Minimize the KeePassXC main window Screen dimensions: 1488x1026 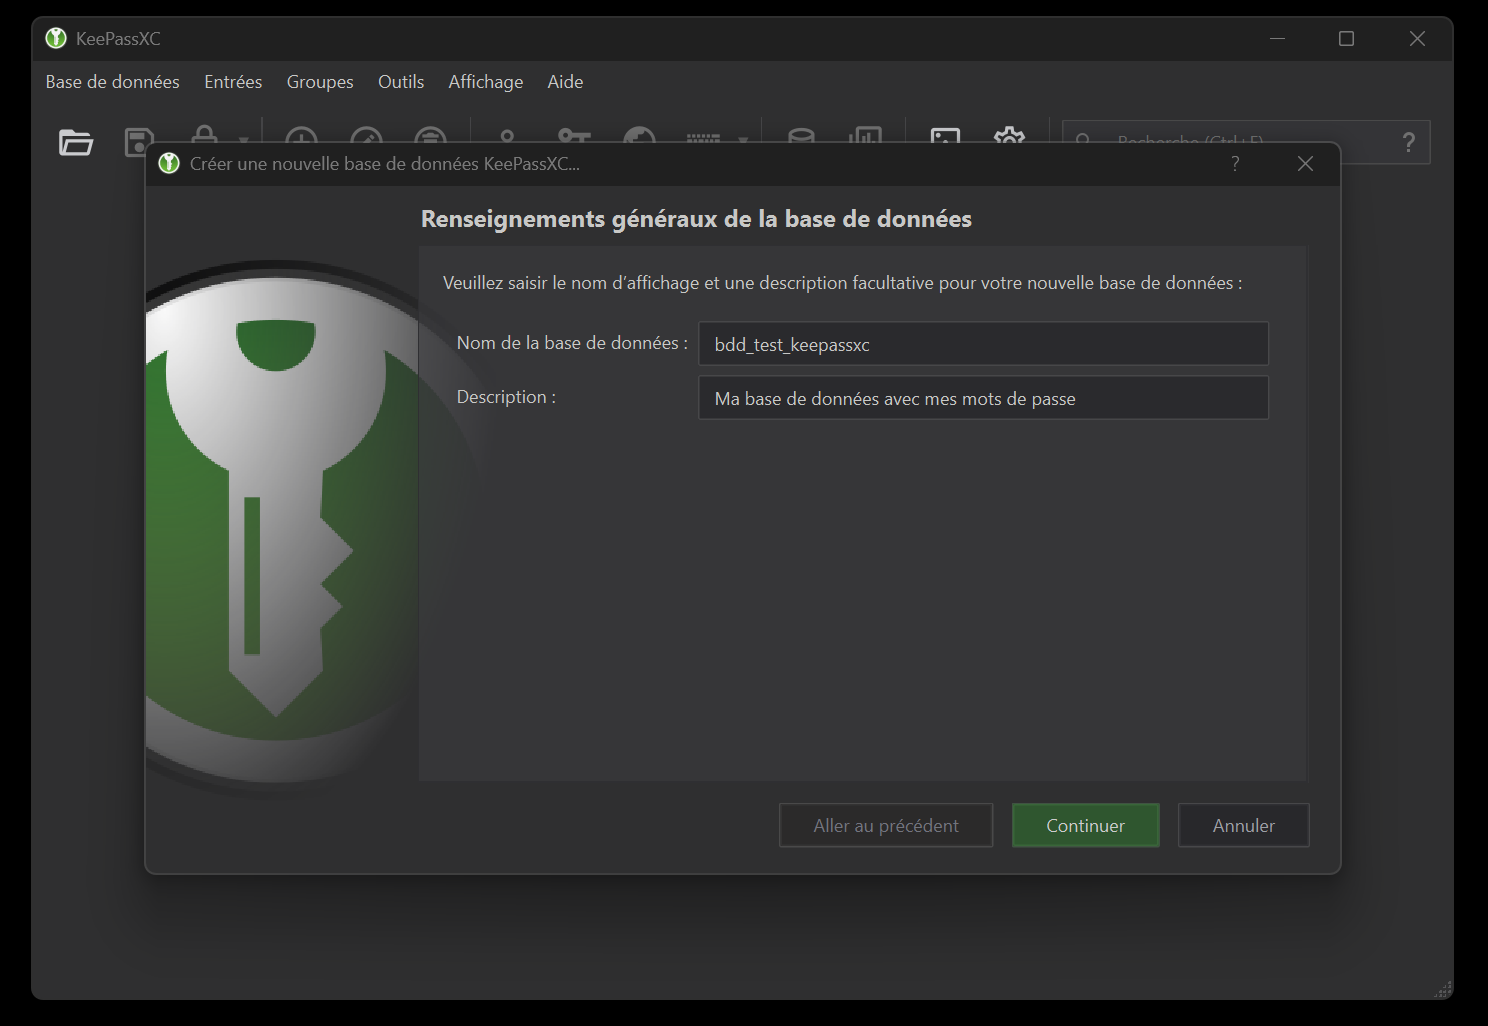click(1277, 38)
